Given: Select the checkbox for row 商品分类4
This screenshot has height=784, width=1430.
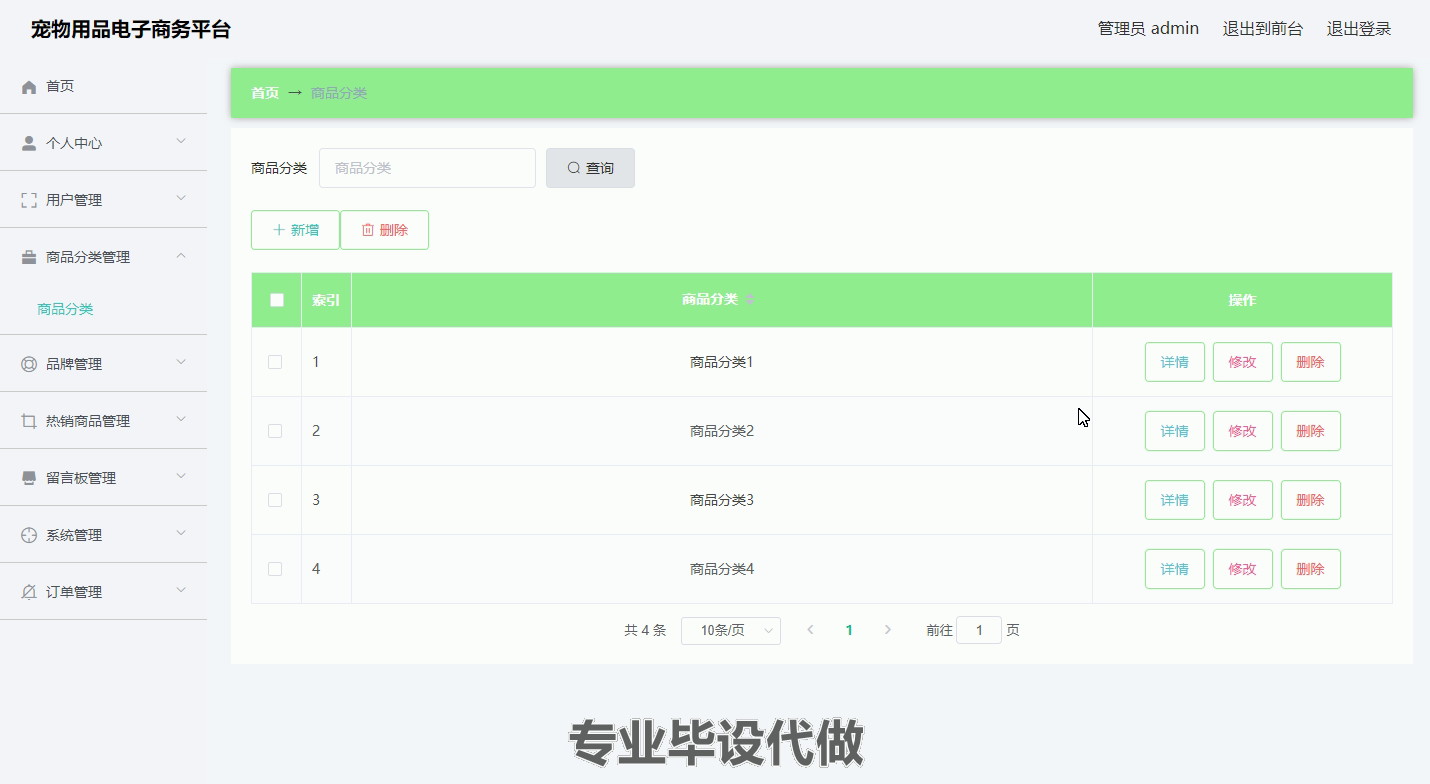Looking at the screenshot, I should pos(275,569).
